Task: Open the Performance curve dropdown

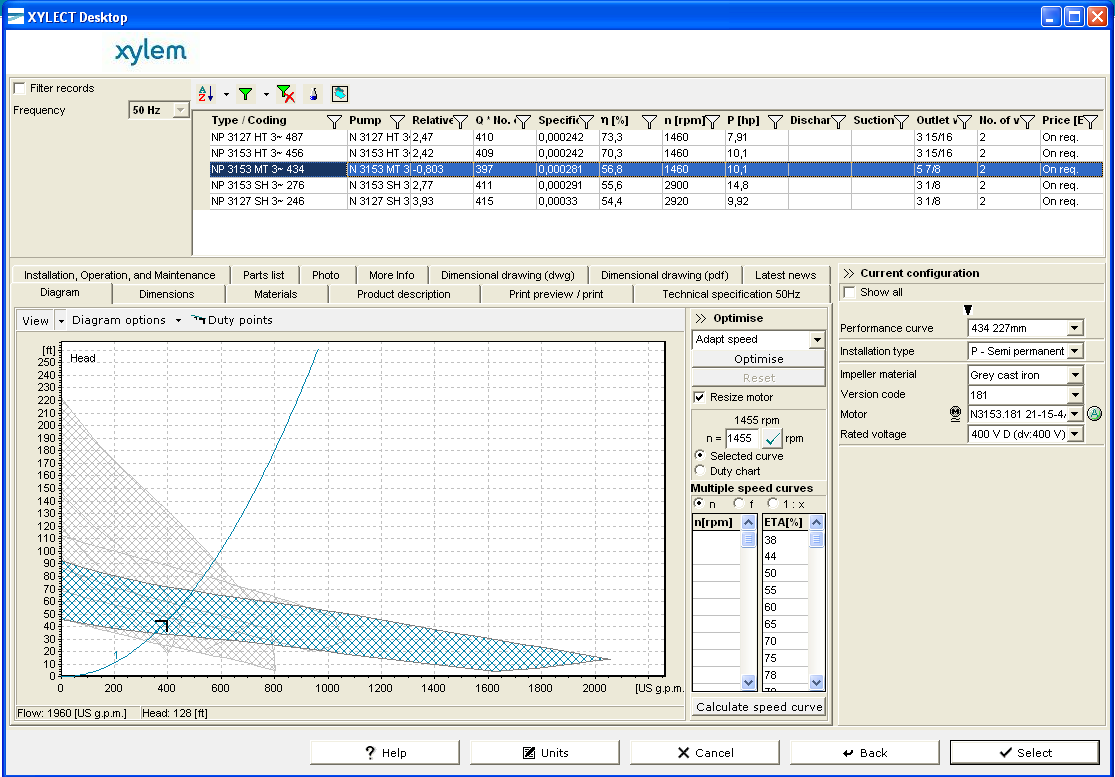Action: [x=1074, y=328]
